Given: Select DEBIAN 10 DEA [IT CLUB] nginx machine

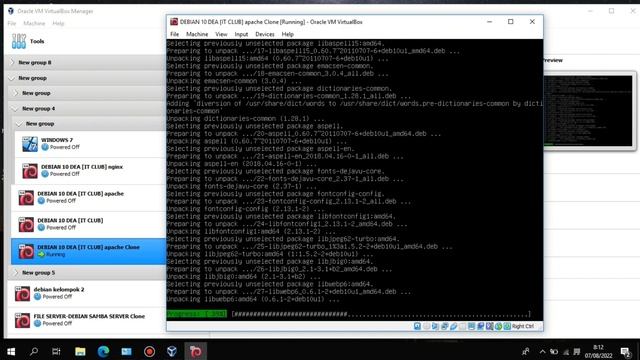Looking at the screenshot, I should [x=90, y=171].
